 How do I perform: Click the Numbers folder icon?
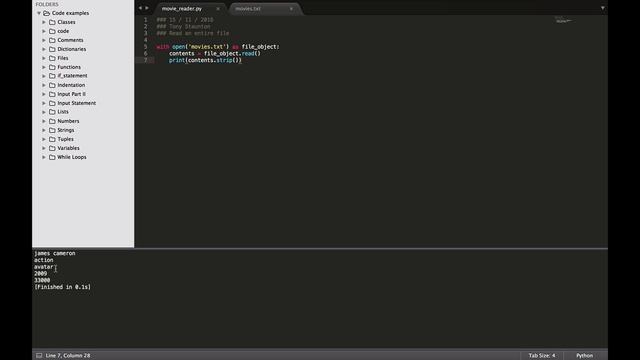[x=52, y=121]
